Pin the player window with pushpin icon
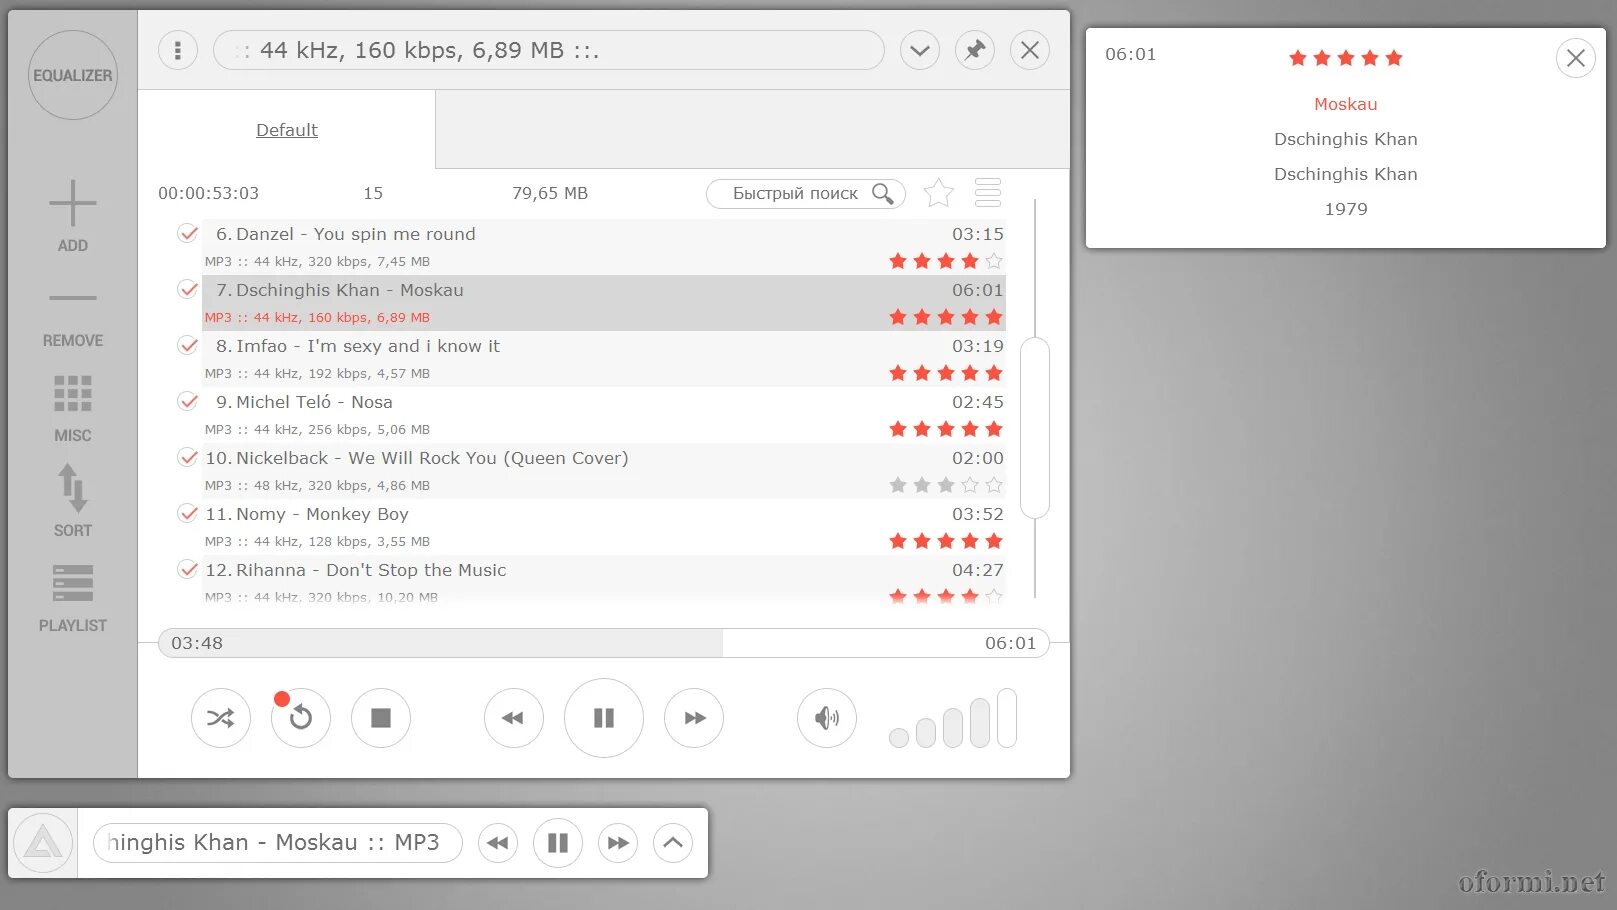1617x910 pixels. click(975, 50)
